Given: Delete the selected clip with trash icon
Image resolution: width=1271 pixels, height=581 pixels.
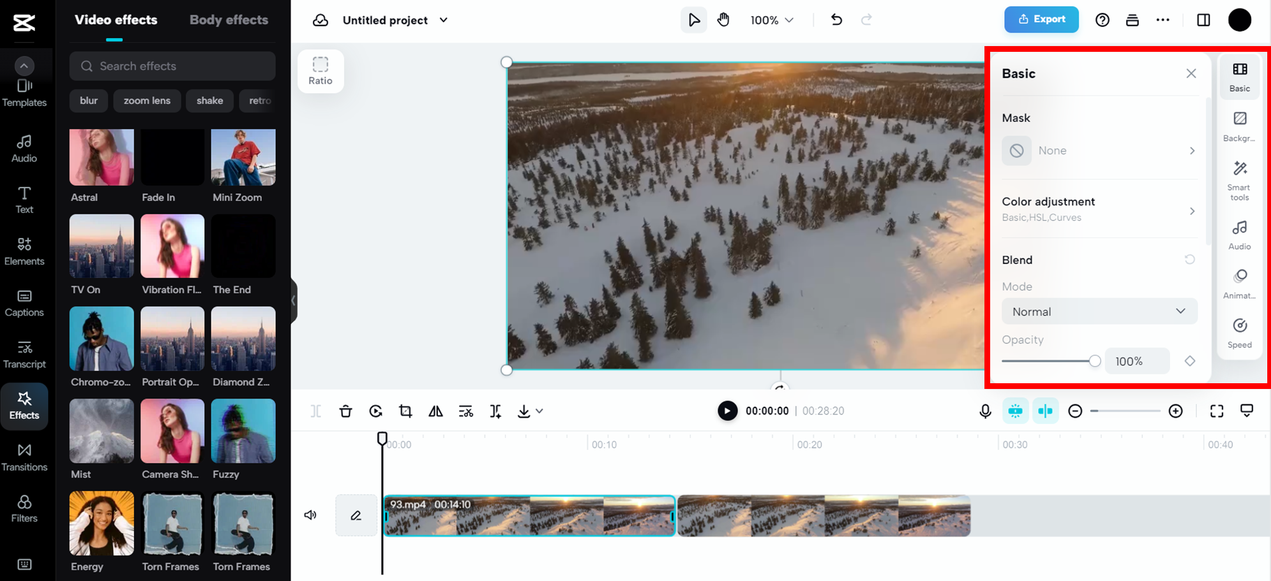Looking at the screenshot, I should [x=345, y=411].
